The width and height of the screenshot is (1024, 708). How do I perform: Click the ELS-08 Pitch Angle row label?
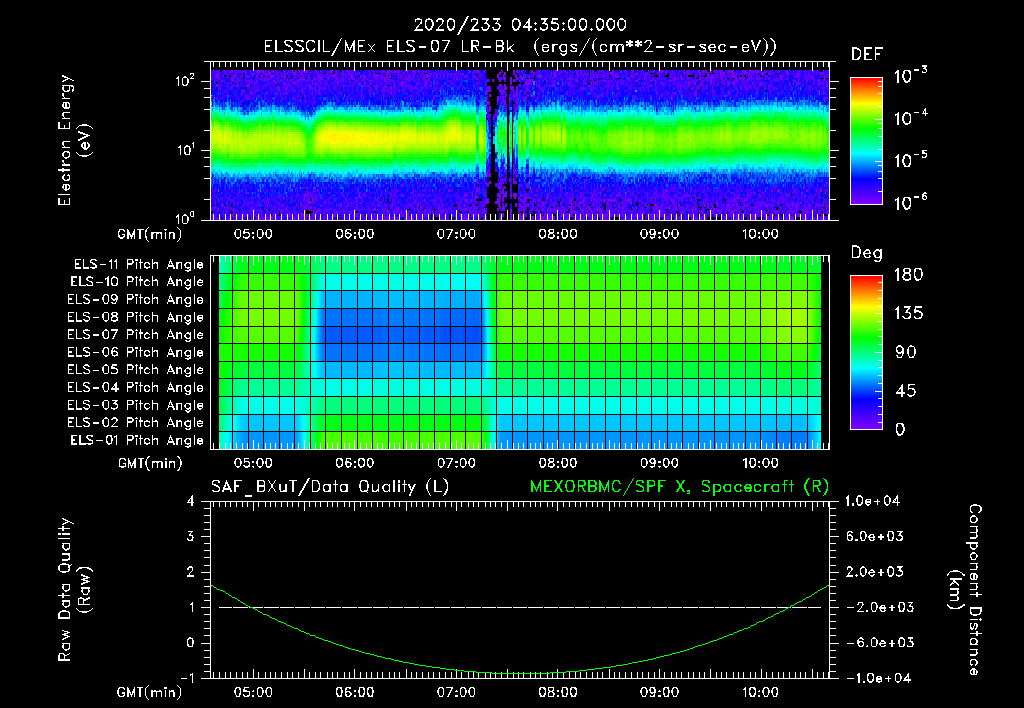[x=136, y=317]
